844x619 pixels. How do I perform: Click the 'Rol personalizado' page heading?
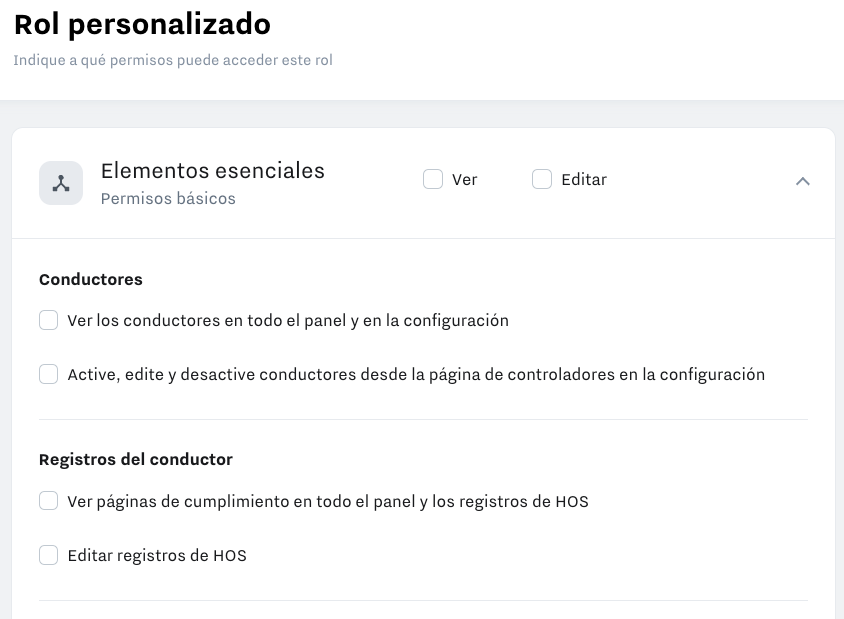point(142,23)
